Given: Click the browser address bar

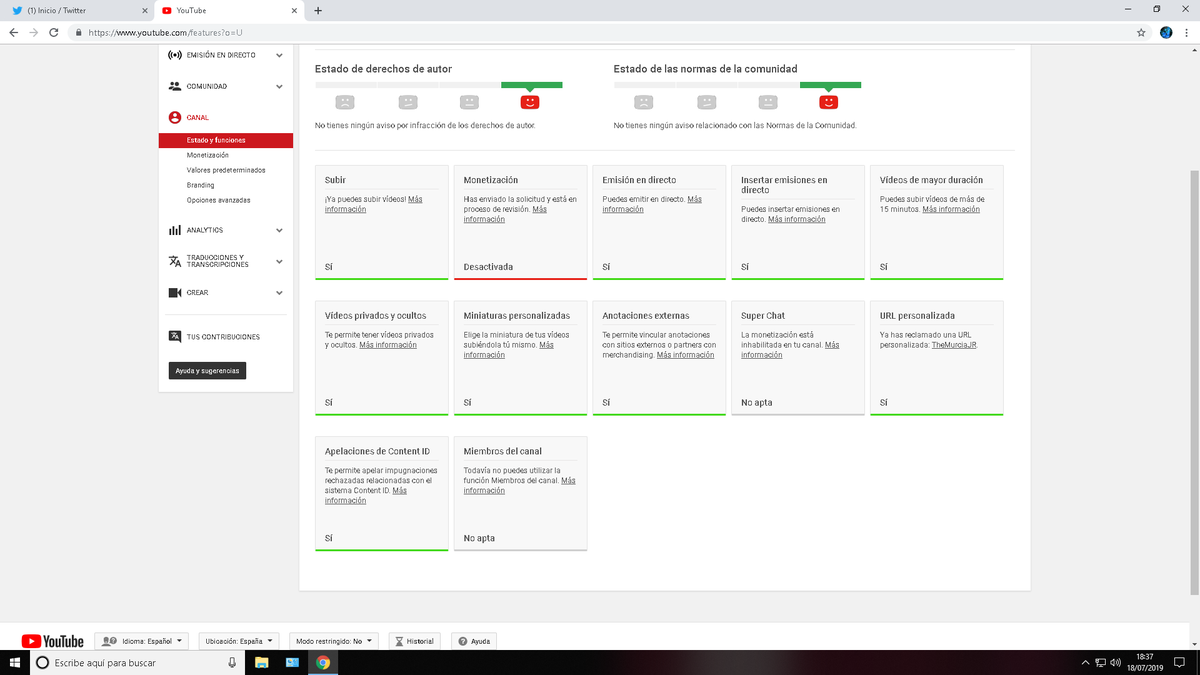Looking at the screenshot, I should tap(600, 32).
